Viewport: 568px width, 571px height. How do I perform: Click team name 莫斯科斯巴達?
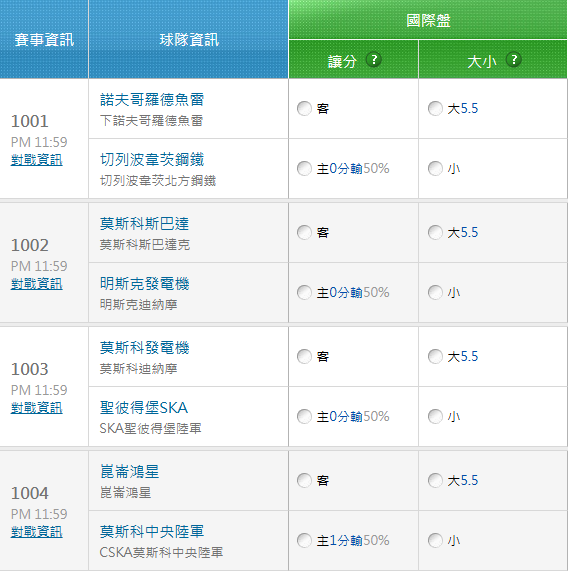145,224
